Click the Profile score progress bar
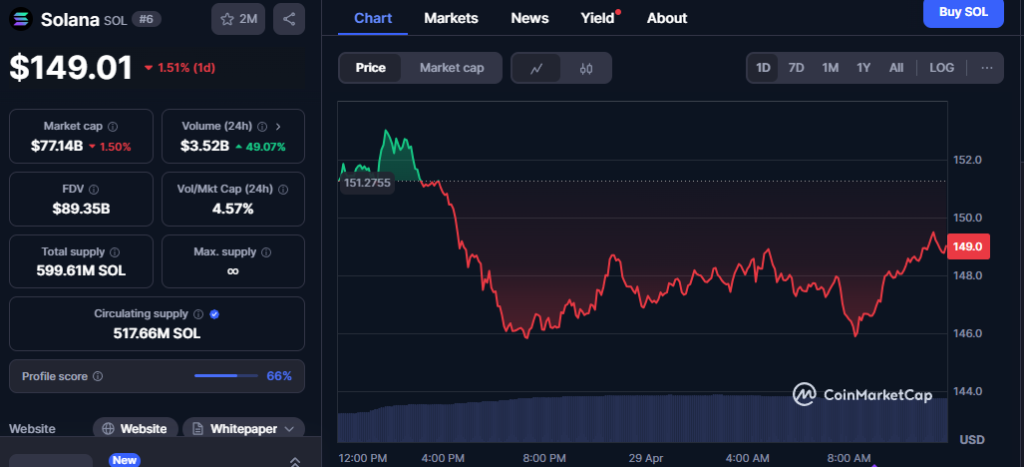This screenshot has height=467, width=1024. tap(226, 376)
